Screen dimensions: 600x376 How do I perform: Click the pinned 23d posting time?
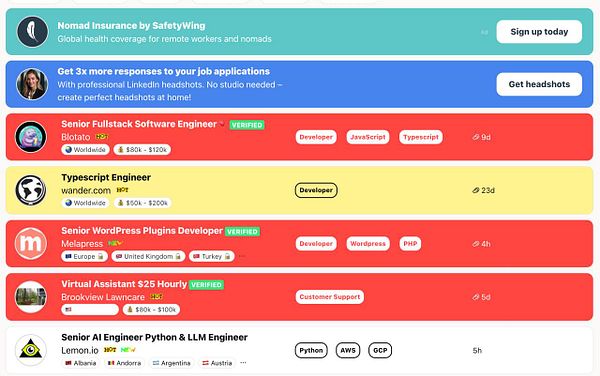(x=483, y=190)
